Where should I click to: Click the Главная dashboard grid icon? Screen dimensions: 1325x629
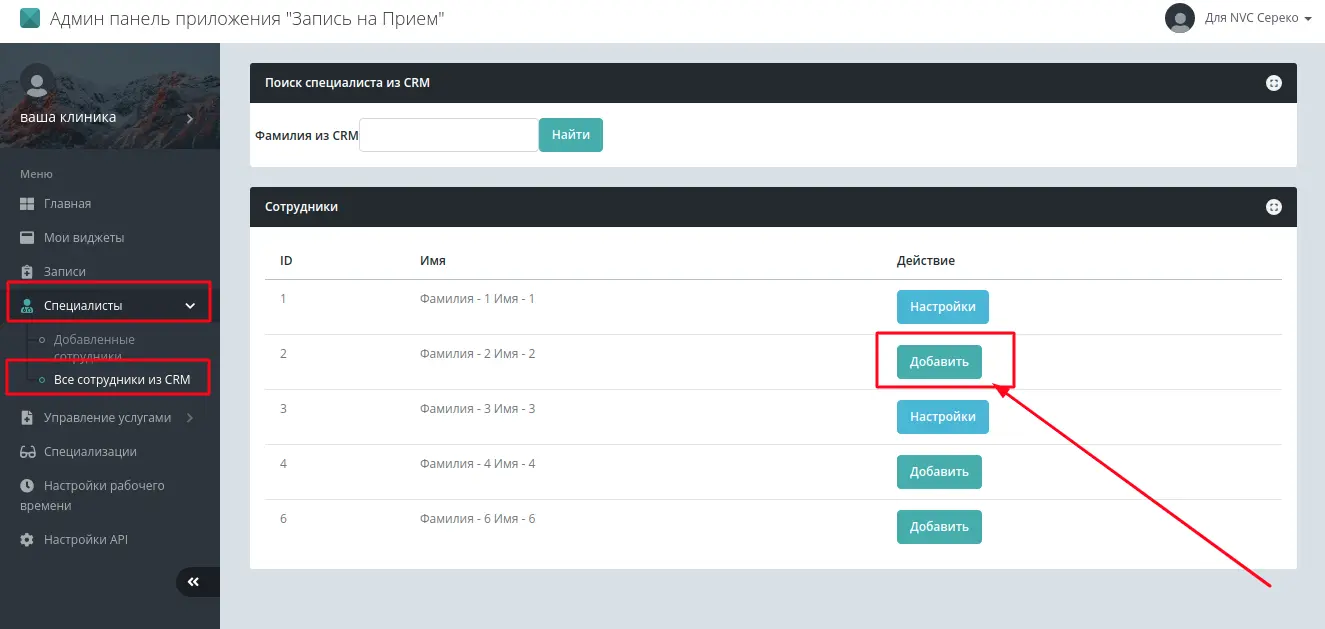[27, 204]
